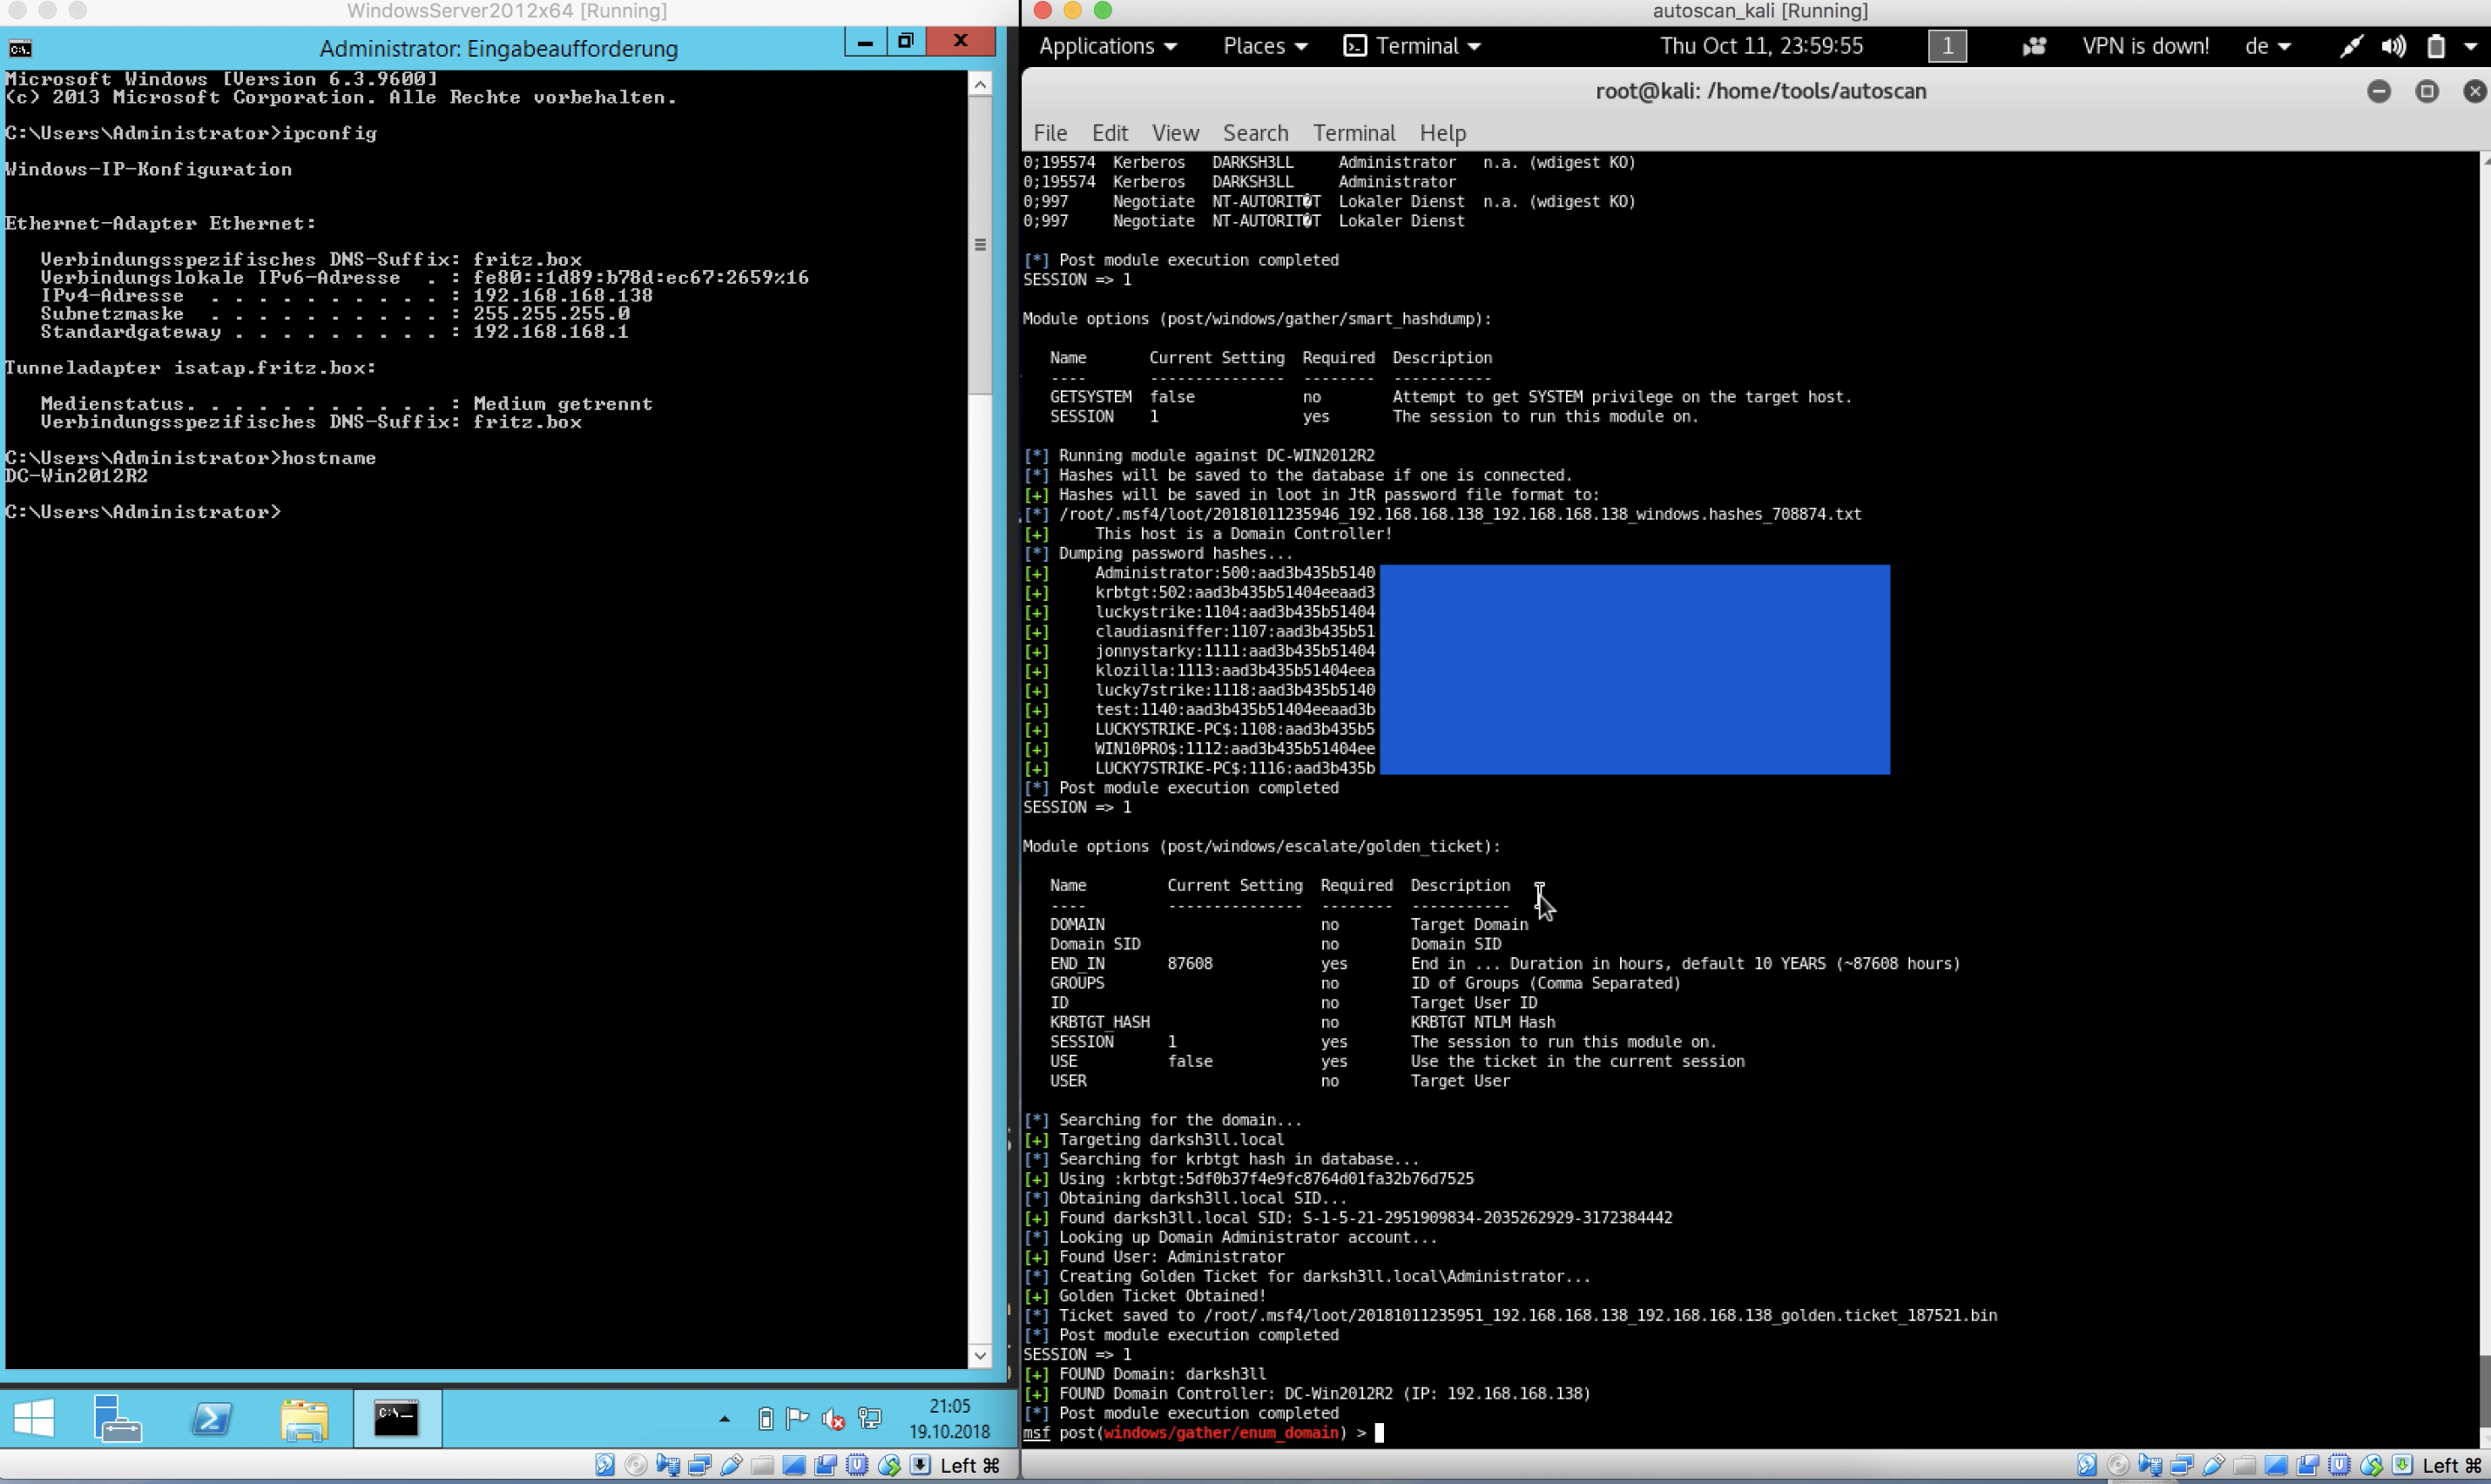Open shared folders indicator in WindowsServer VM status bar
The width and height of the screenshot is (2491, 1484).
tap(762, 1465)
